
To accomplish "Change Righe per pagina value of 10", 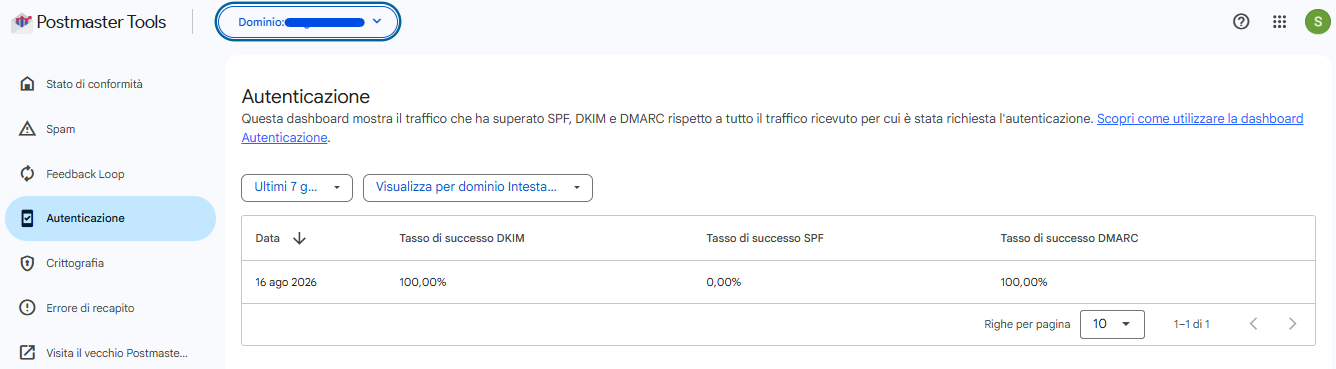I will (1112, 324).
